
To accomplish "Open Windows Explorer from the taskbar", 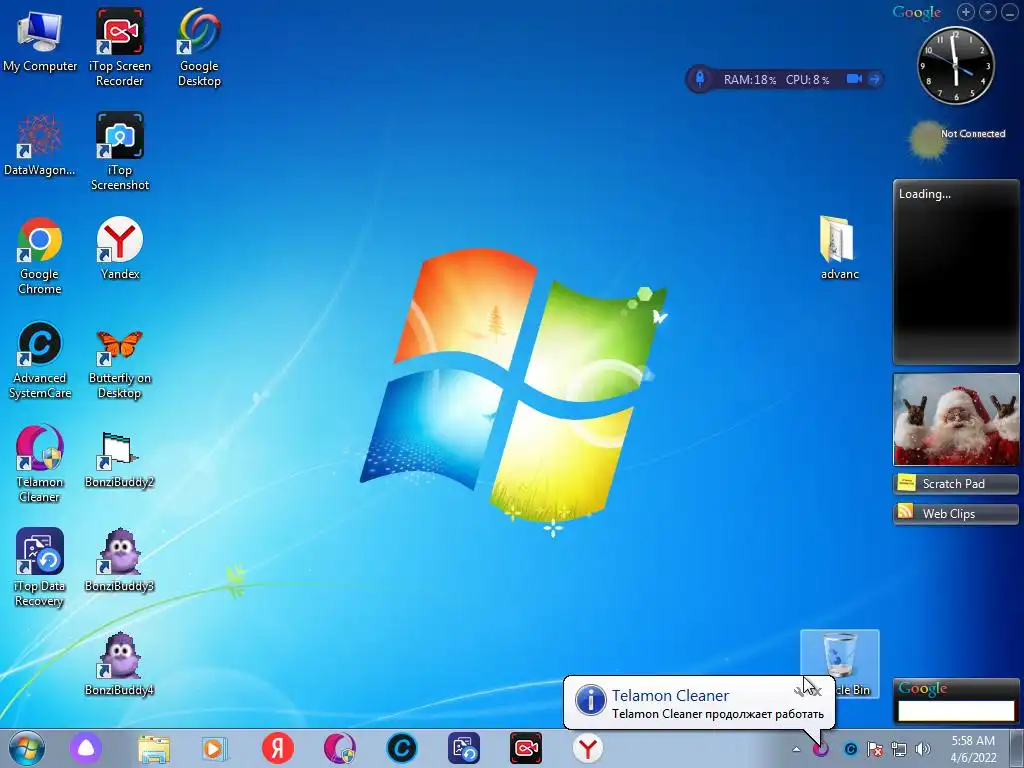I will (154, 748).
